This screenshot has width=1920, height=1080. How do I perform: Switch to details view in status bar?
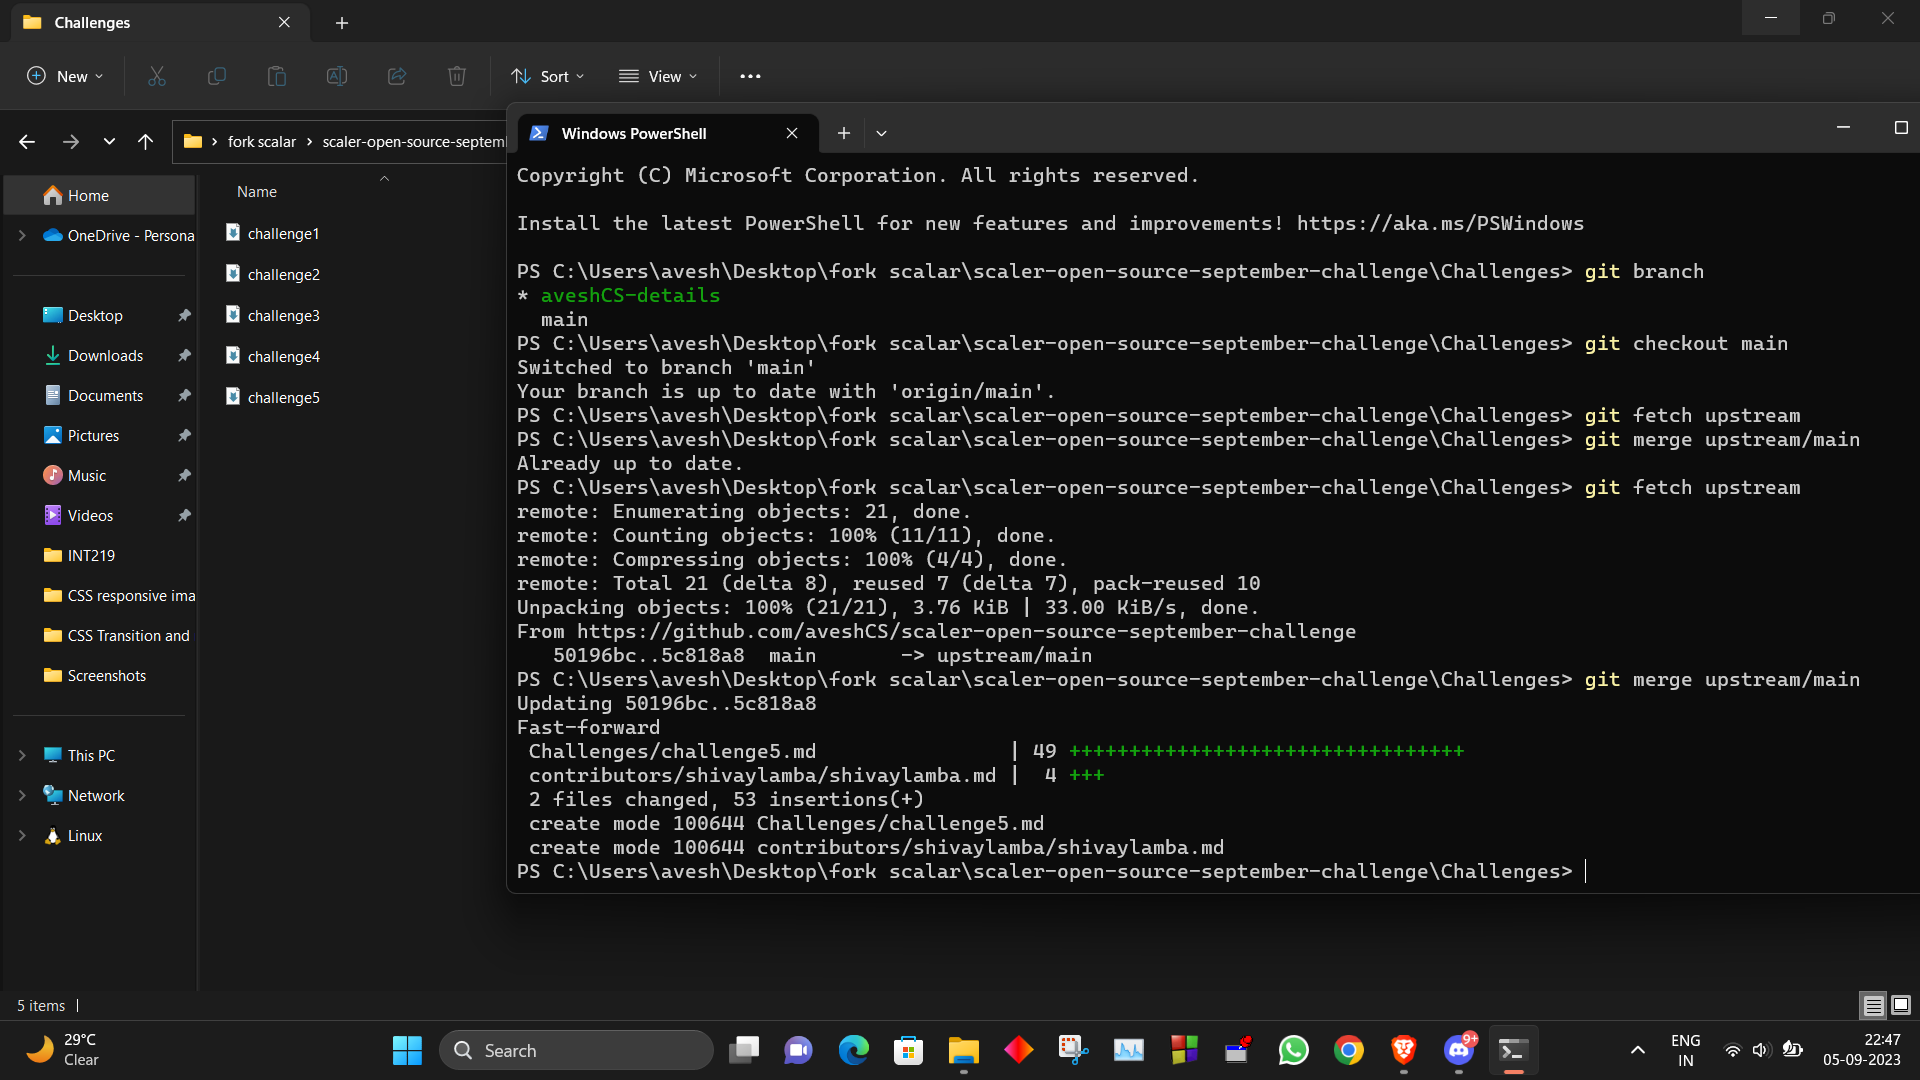pos(1871,1005)
